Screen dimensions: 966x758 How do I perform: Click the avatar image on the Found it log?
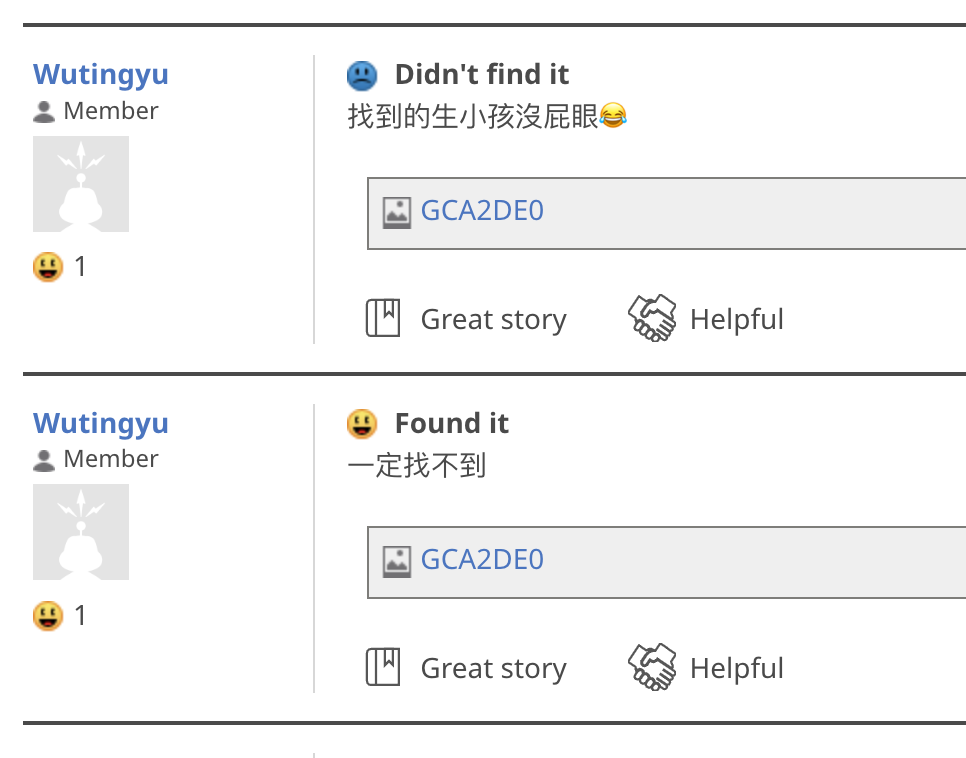pos(81,532)
